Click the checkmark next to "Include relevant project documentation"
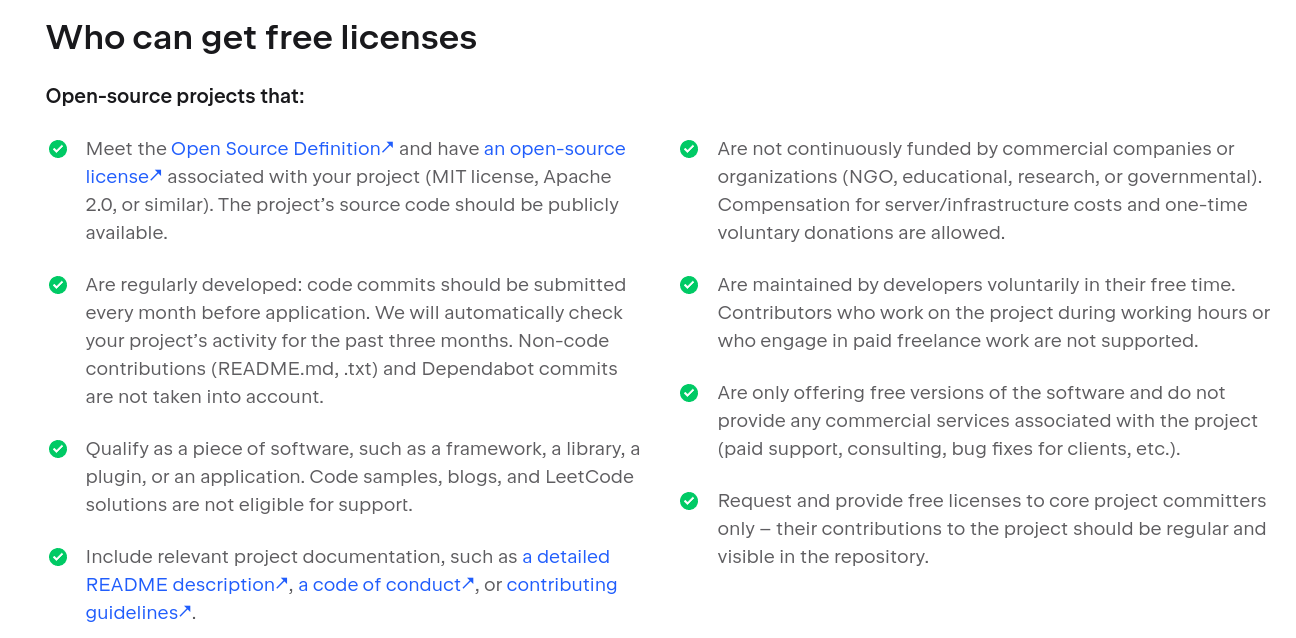The width and height of the screenshot is (1296, 638). pyautogui.click(x=58, y=557)
